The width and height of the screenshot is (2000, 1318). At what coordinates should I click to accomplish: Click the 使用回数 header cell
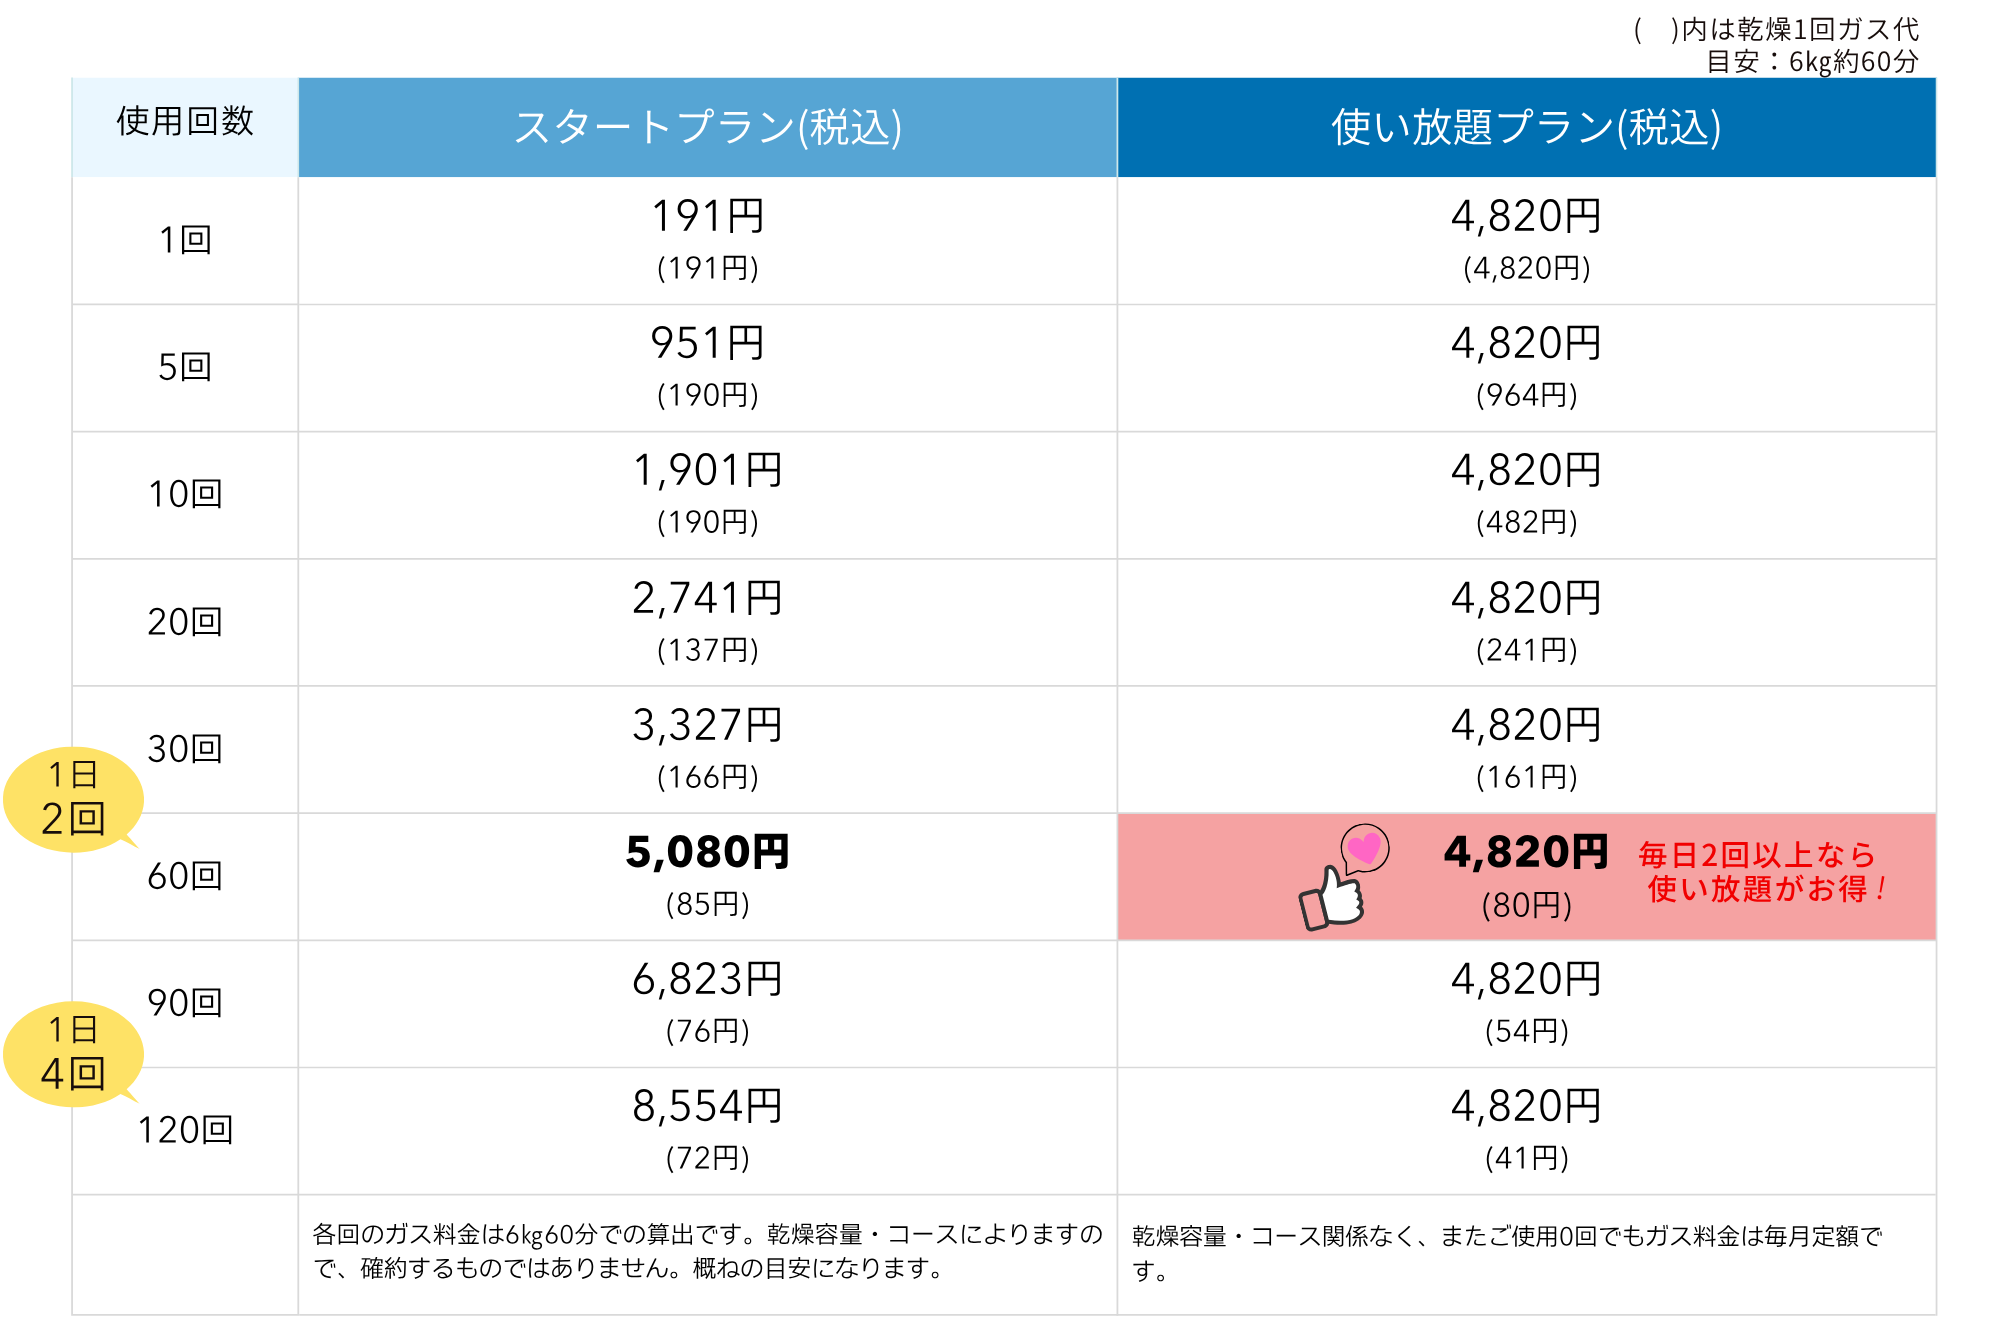pyautogui.click(x=185, y=121)
